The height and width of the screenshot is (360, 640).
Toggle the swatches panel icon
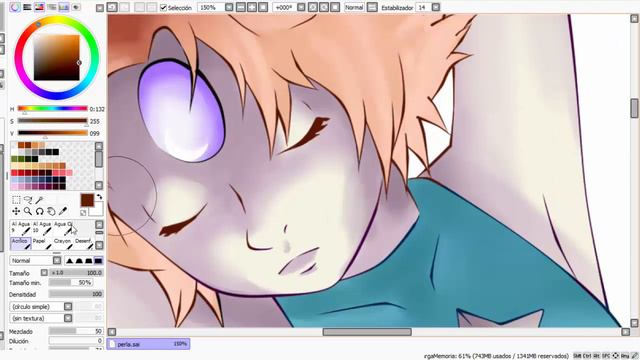point(64,7)
